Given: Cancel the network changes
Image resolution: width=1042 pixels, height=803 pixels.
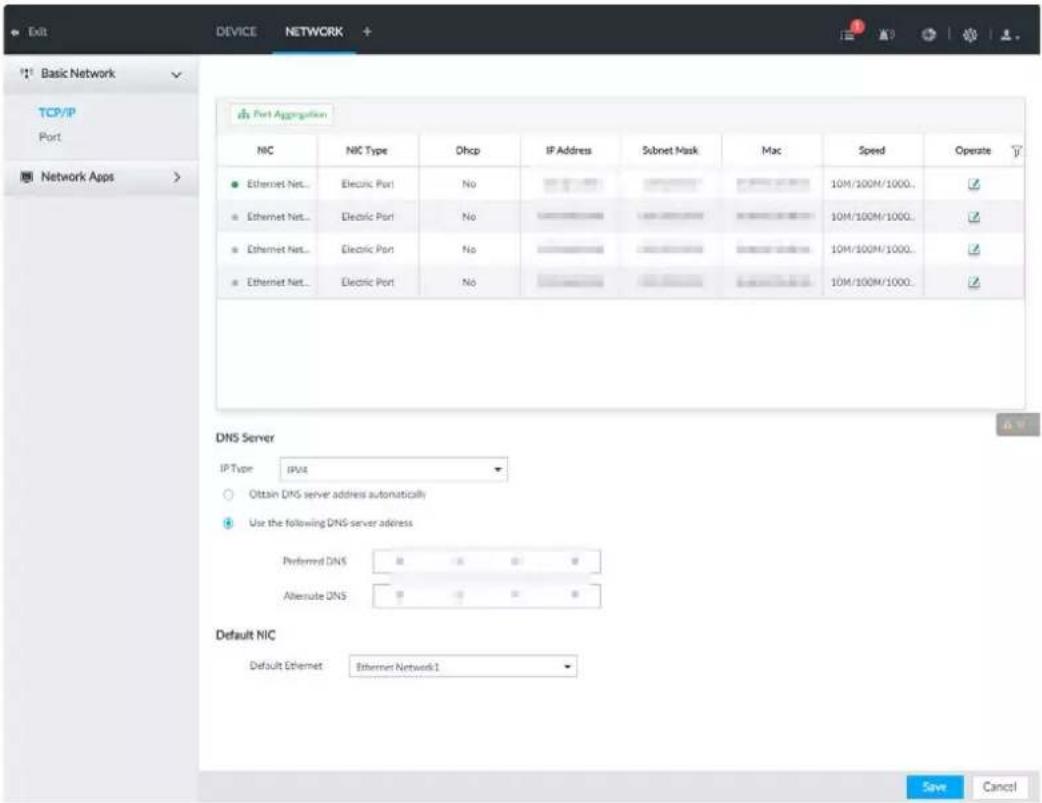Looking at the screenshot, I should click(x=999, y=787).
